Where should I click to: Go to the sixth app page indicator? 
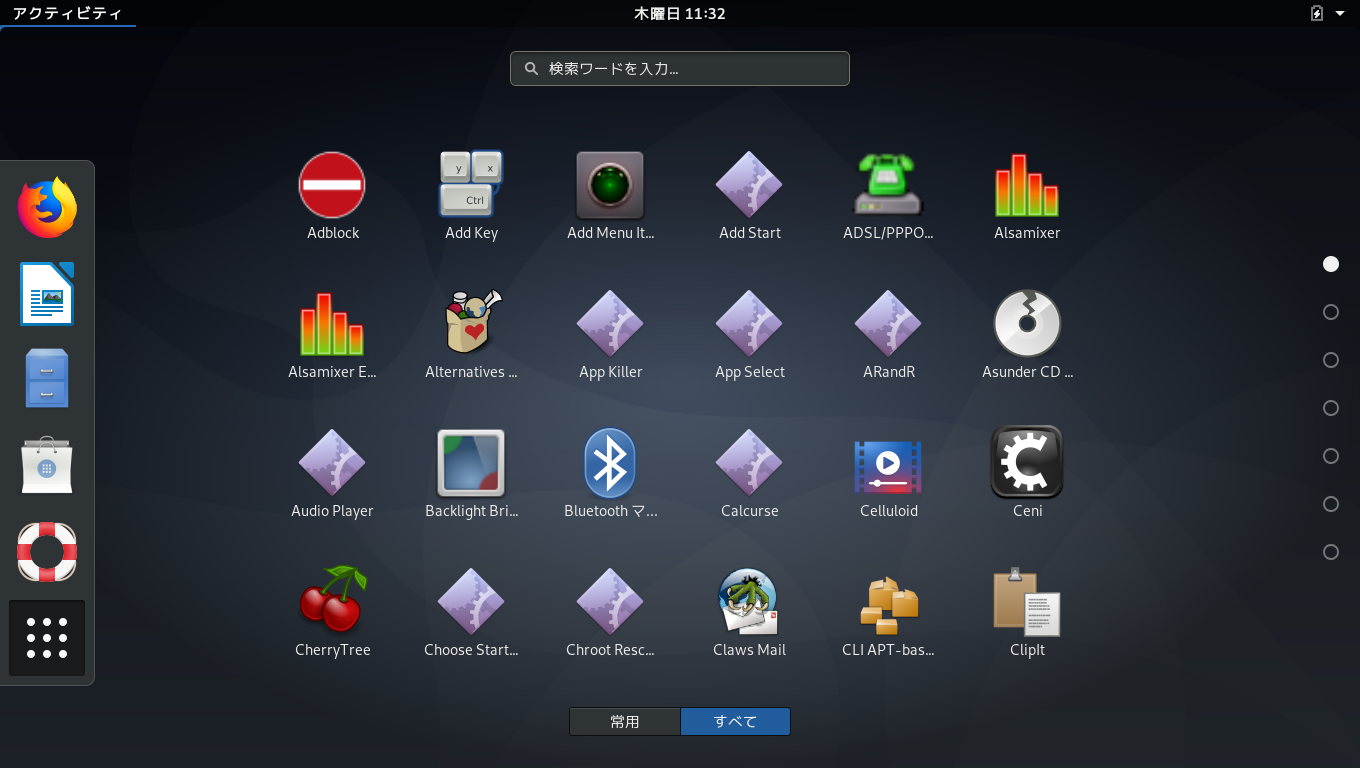click(1331, 504)
